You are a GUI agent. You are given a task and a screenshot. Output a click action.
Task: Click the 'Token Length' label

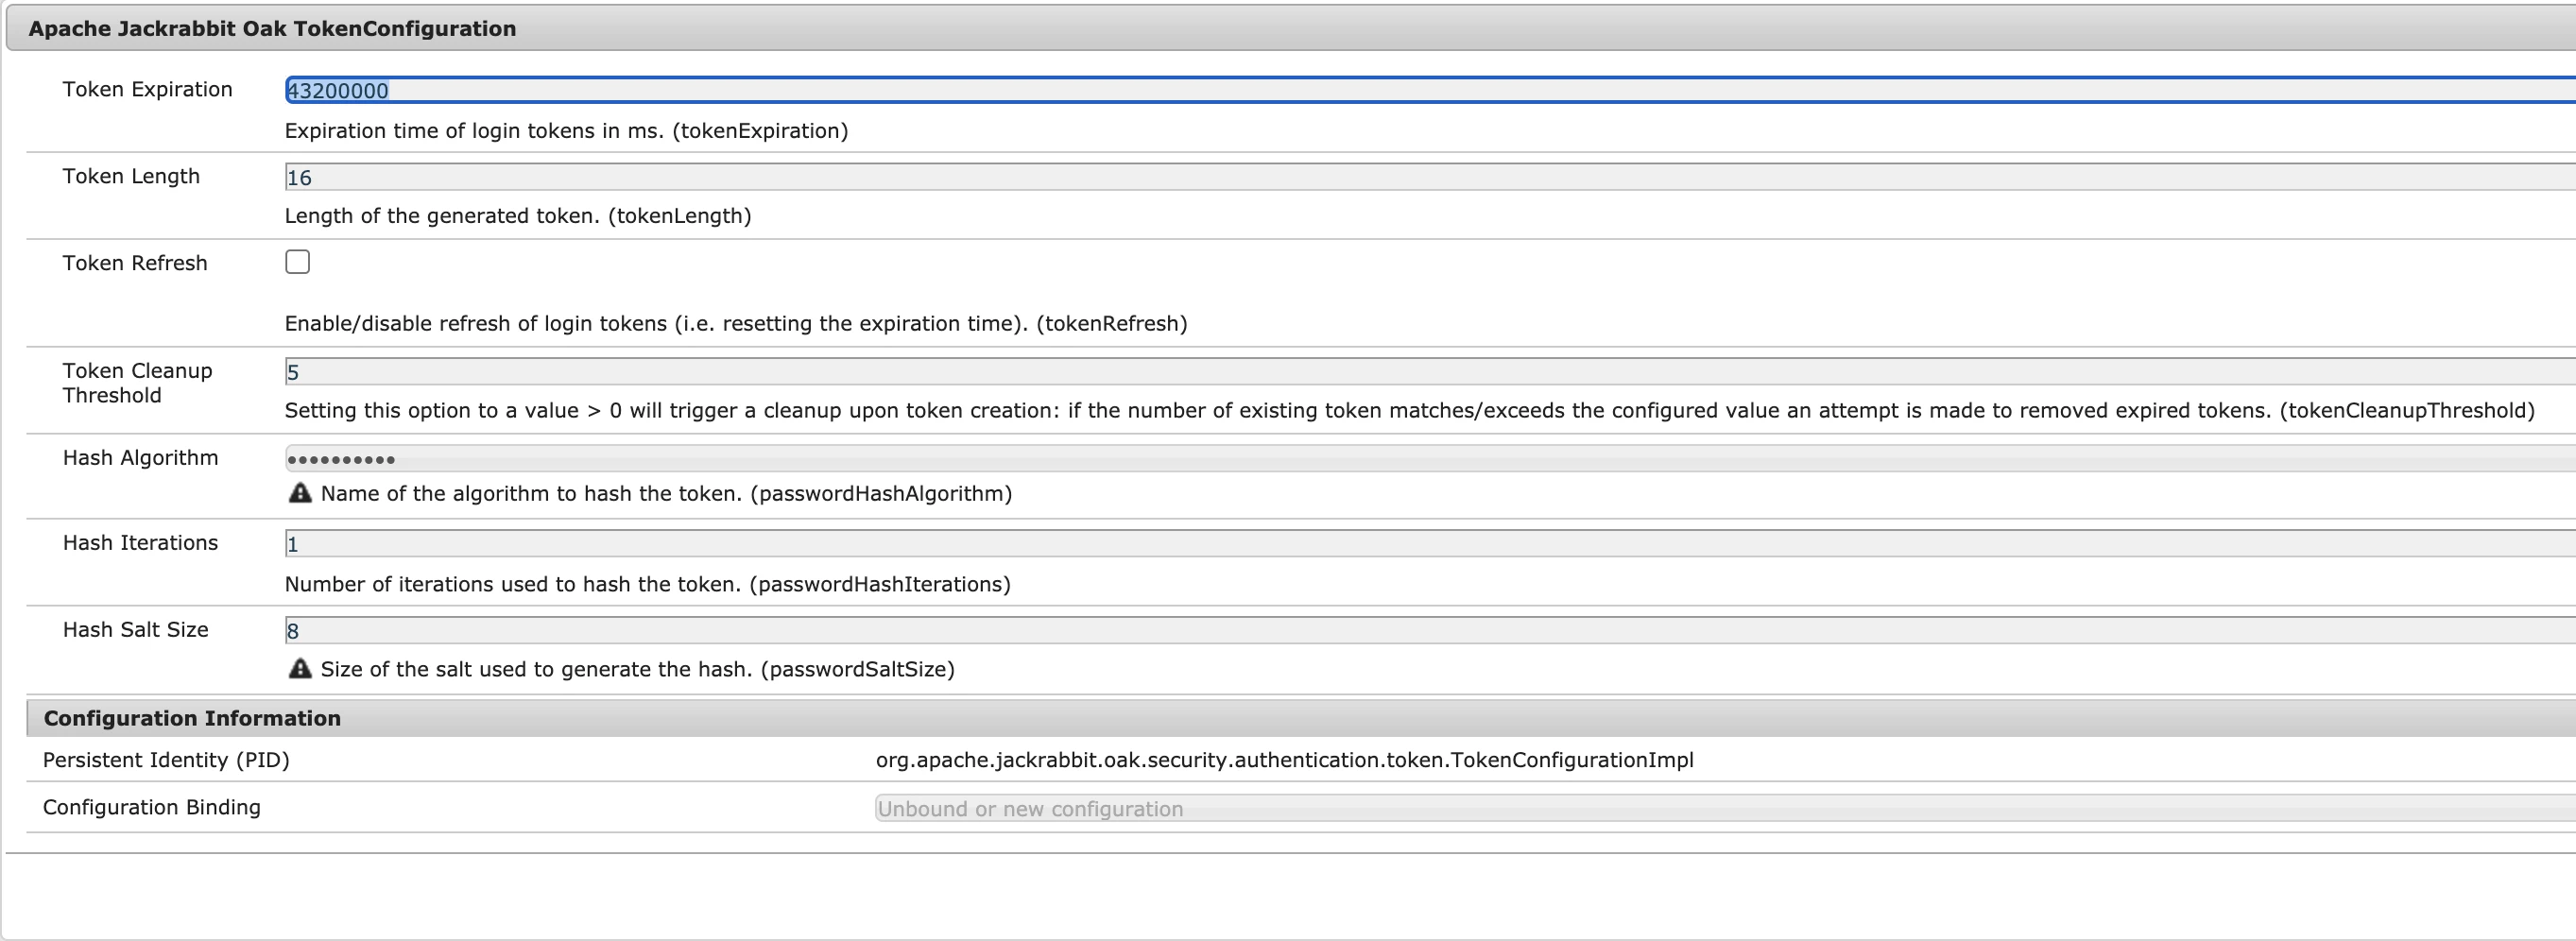click(131, 176)
